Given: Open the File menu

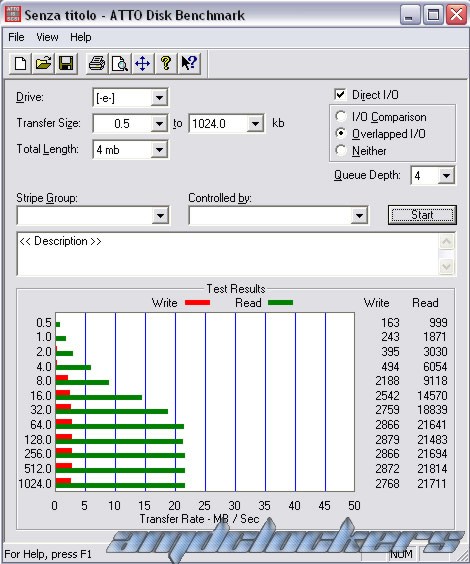Looking at the screenshot, I should (16, 37).
